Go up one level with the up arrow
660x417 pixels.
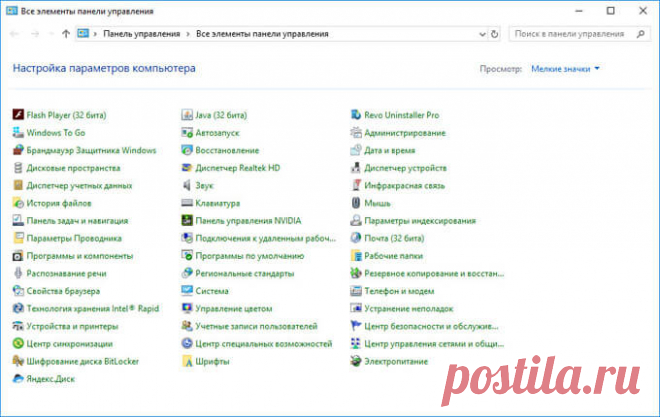[66, 34]
